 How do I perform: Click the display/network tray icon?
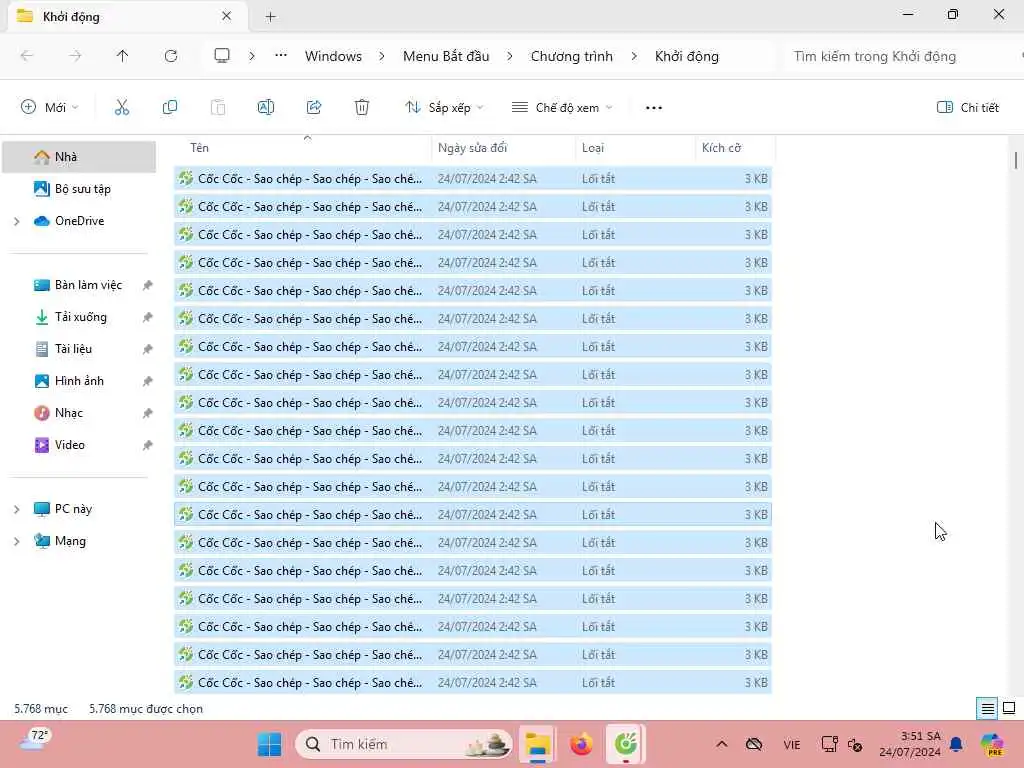click(829, 744)
